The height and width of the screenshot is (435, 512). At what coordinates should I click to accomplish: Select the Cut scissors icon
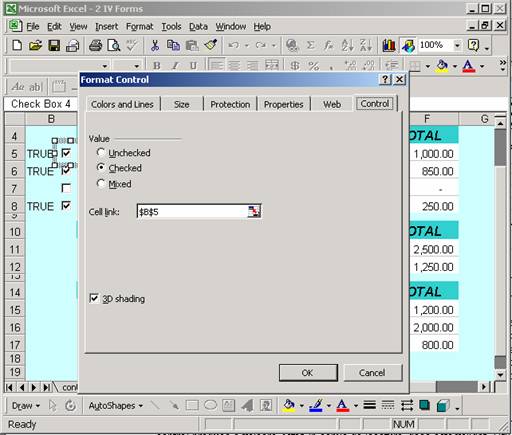(x=155, y=45)
